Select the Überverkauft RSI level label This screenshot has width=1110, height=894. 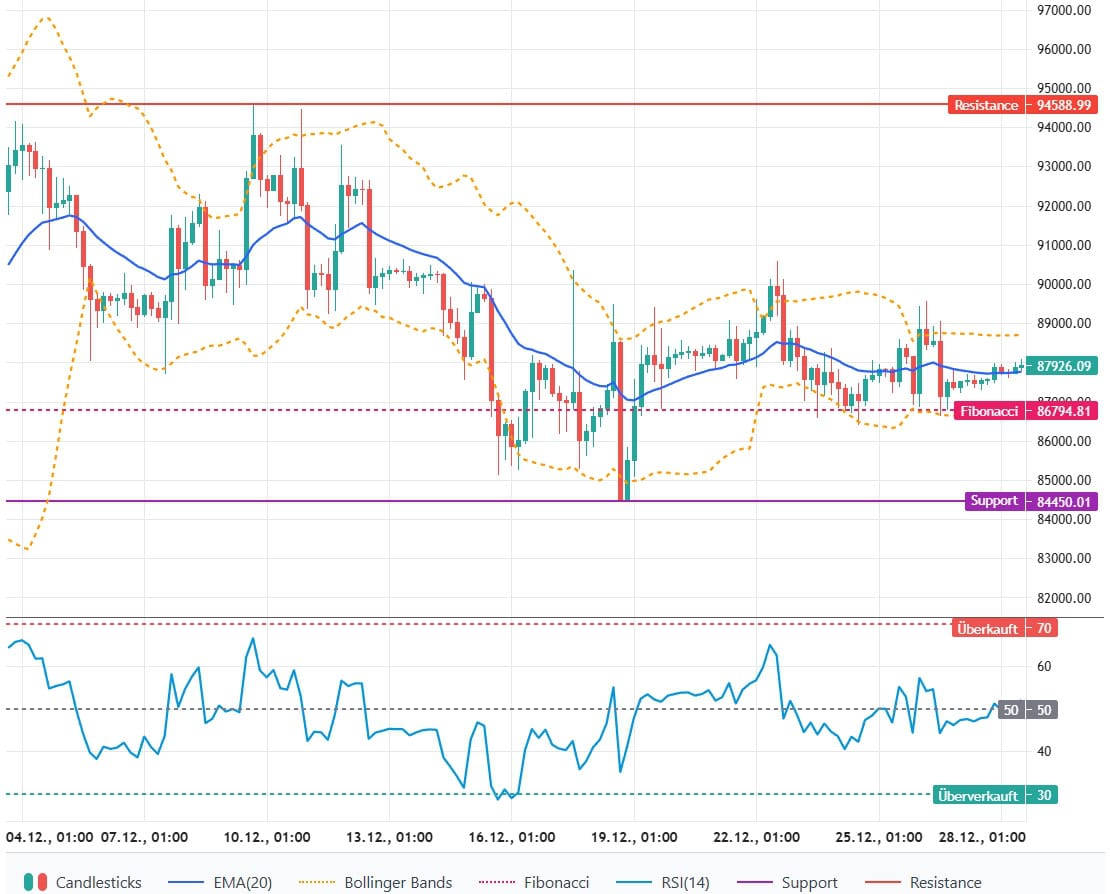pyautogui.click(x=978, y=795)
